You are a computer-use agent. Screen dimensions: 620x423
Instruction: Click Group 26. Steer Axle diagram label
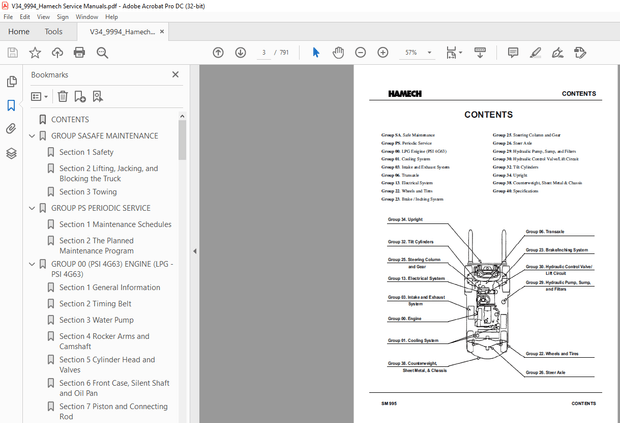(x=545, y=372)
